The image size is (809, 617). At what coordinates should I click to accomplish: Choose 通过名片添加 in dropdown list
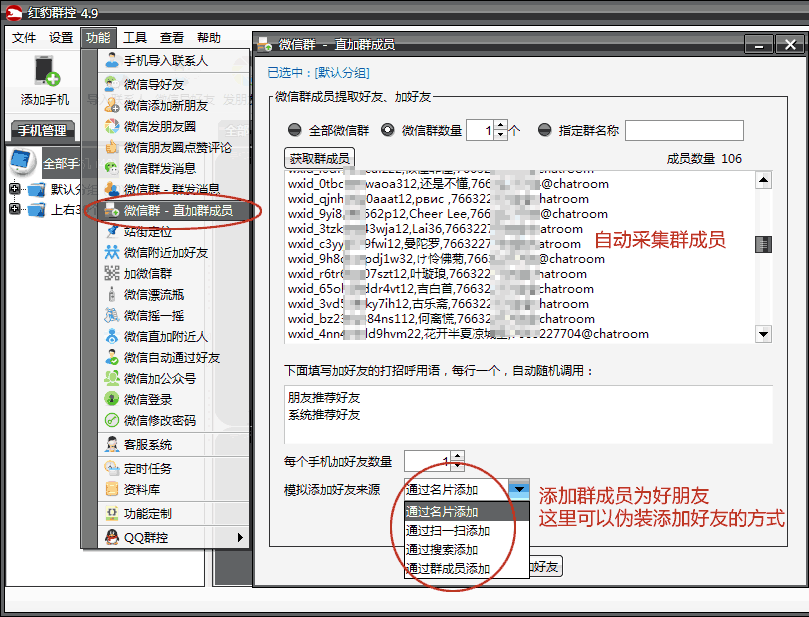pos(466,511)
